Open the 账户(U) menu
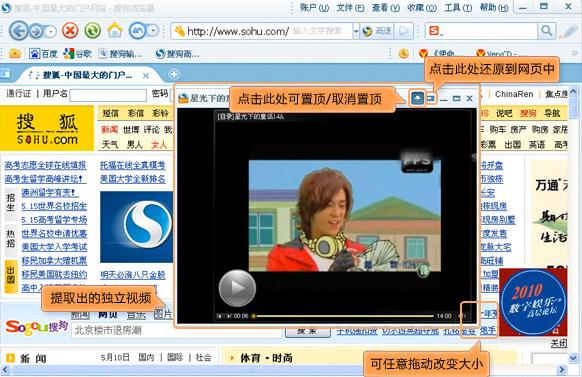 click(x=314, y=7)
